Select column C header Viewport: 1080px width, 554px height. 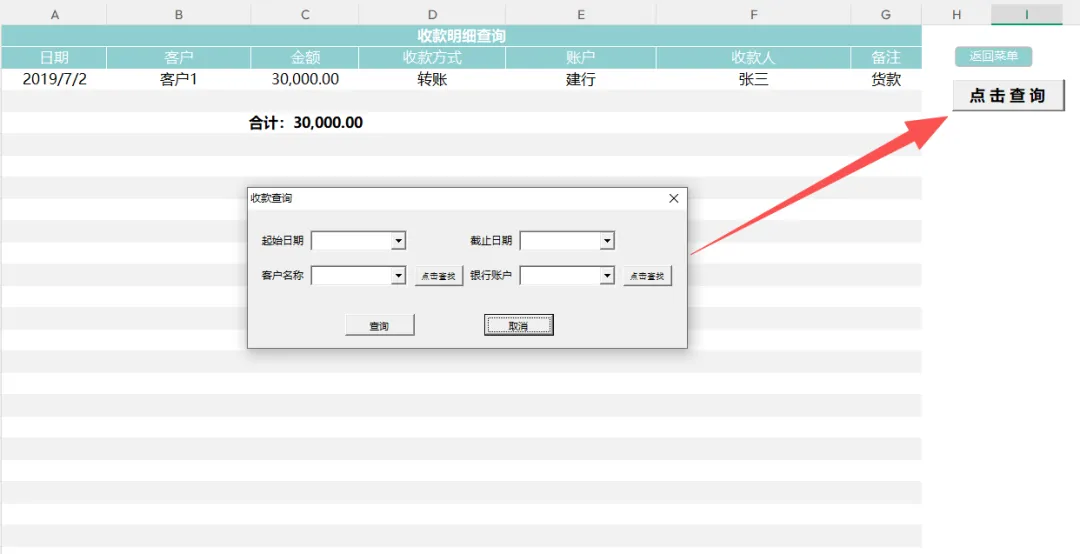[x=304, y=14]
